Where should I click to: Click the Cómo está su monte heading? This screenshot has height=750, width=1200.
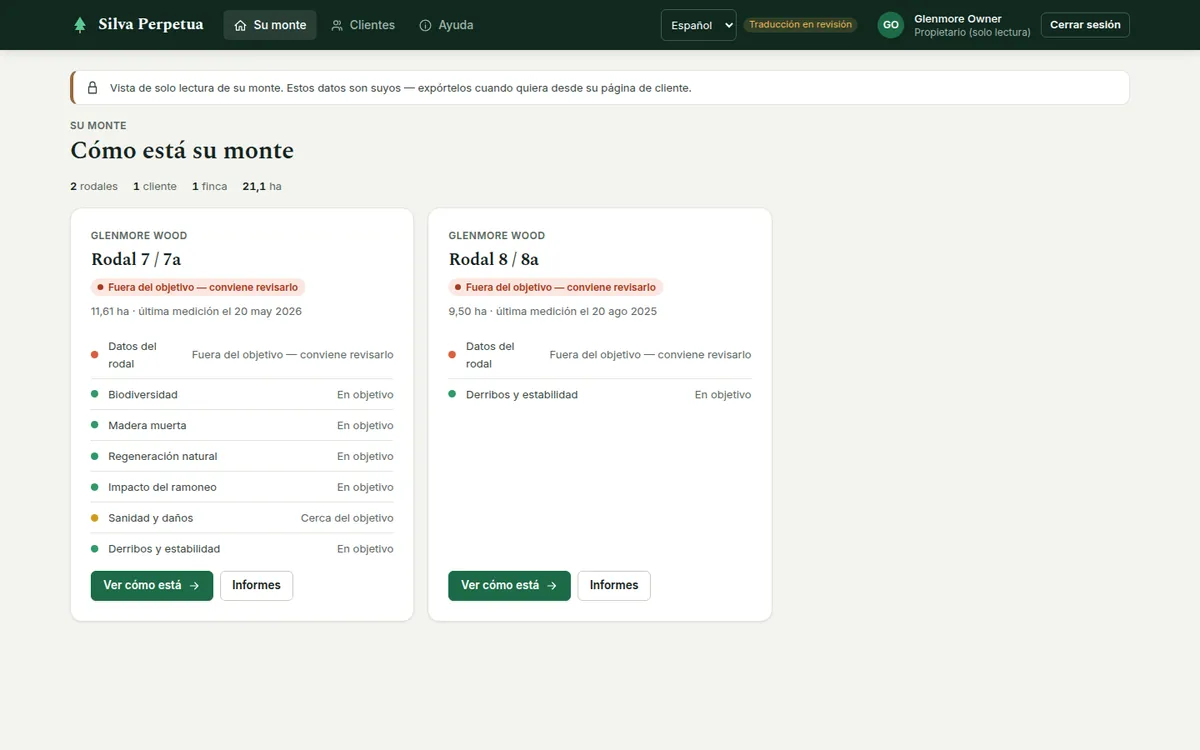tap(182, 151)
